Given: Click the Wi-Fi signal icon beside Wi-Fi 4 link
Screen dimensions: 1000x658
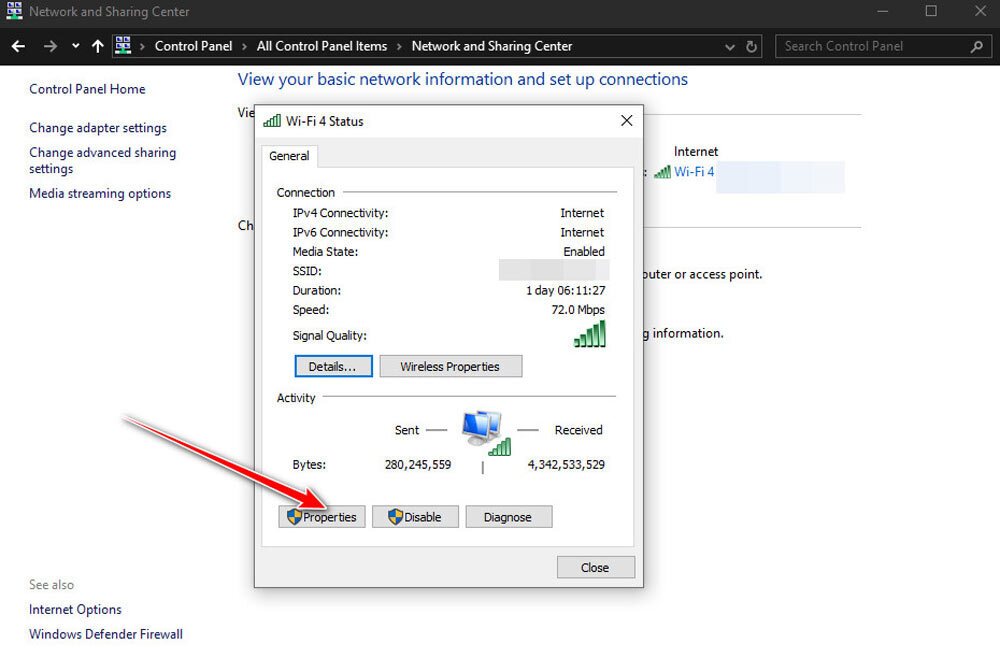Looking at the screenshot, I should (x=663, y=172).
